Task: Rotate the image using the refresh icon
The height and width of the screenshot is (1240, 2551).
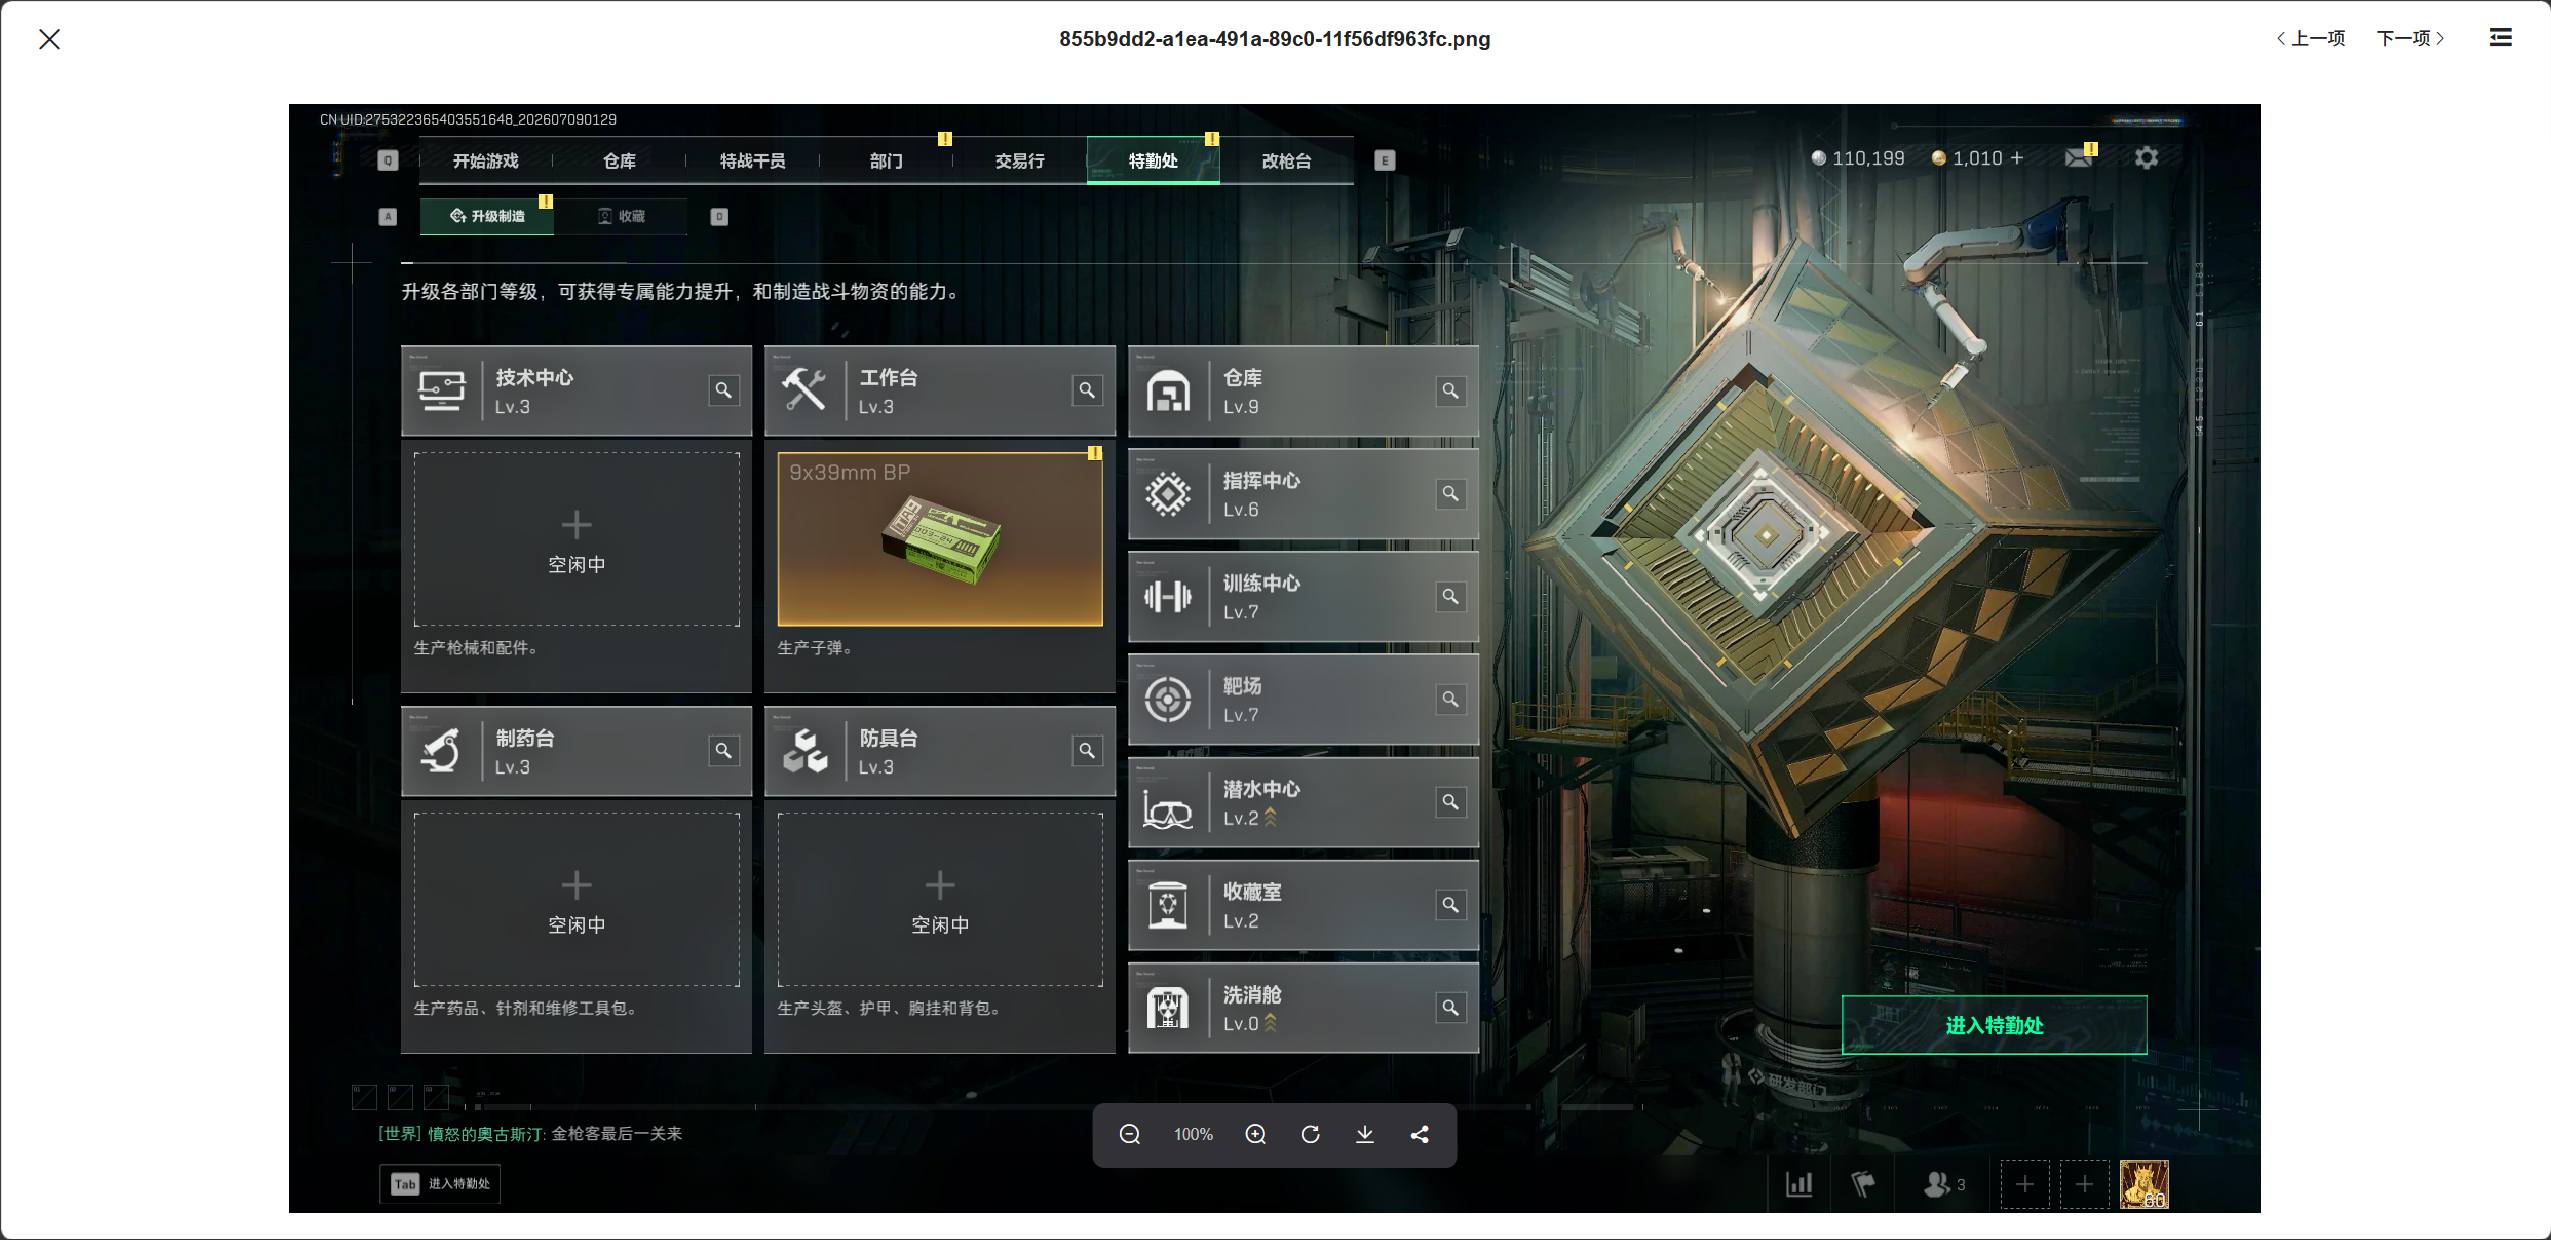Action: [x=1311, y=1134]
